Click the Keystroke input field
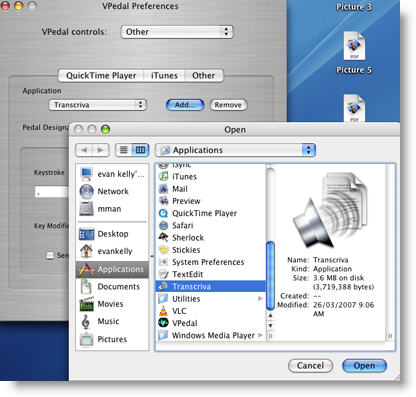Image resolution: width=416 pixels, height=397 pixels. (x=51, y=192)
